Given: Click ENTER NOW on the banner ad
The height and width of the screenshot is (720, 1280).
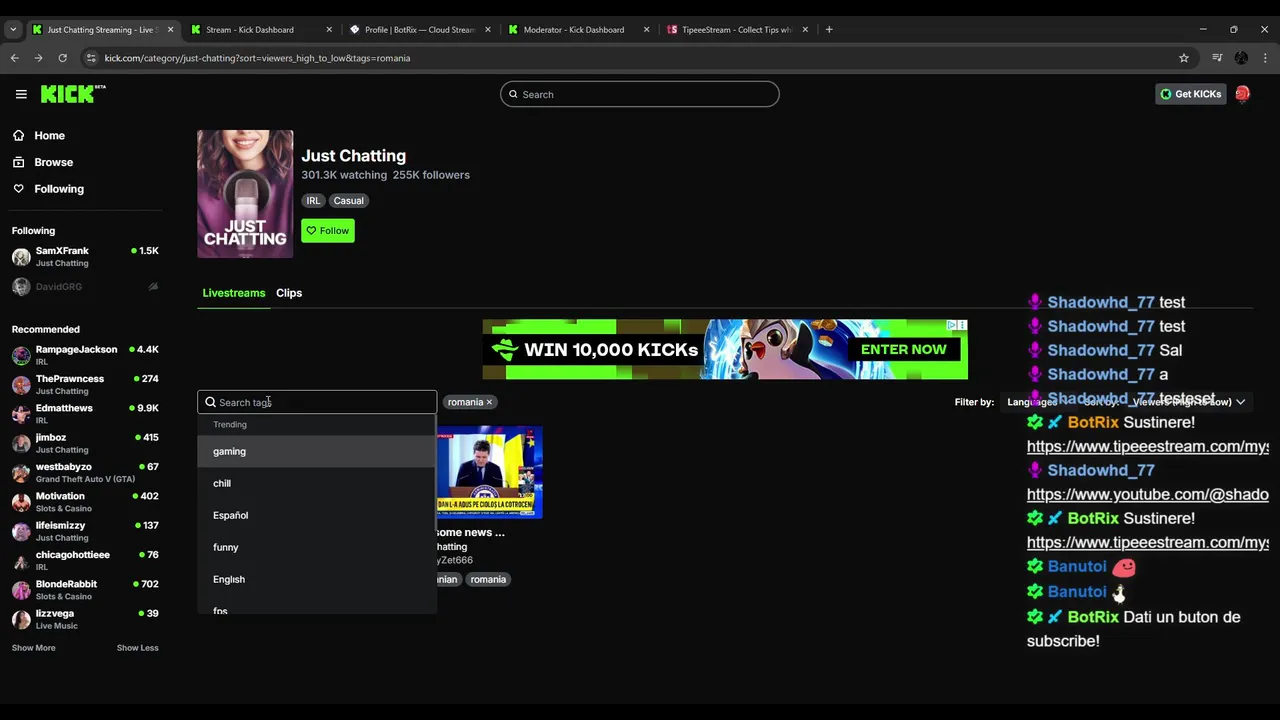Looking at the screenshot, I should pyautogui.click(x=903, y=349).
